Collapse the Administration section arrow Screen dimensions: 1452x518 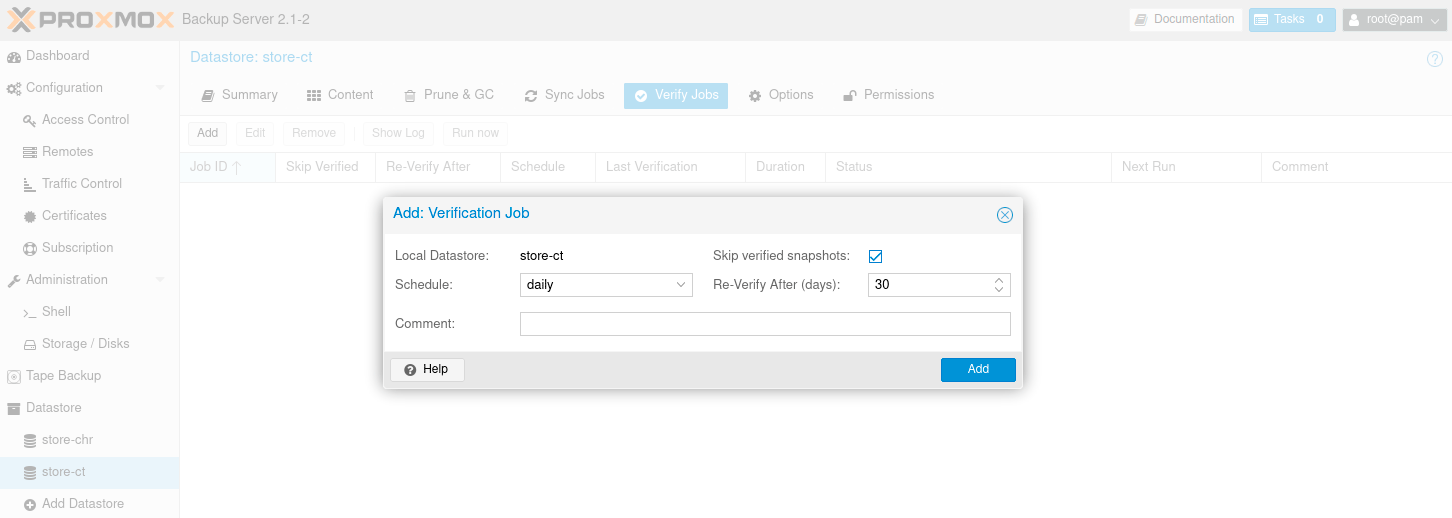160,280
